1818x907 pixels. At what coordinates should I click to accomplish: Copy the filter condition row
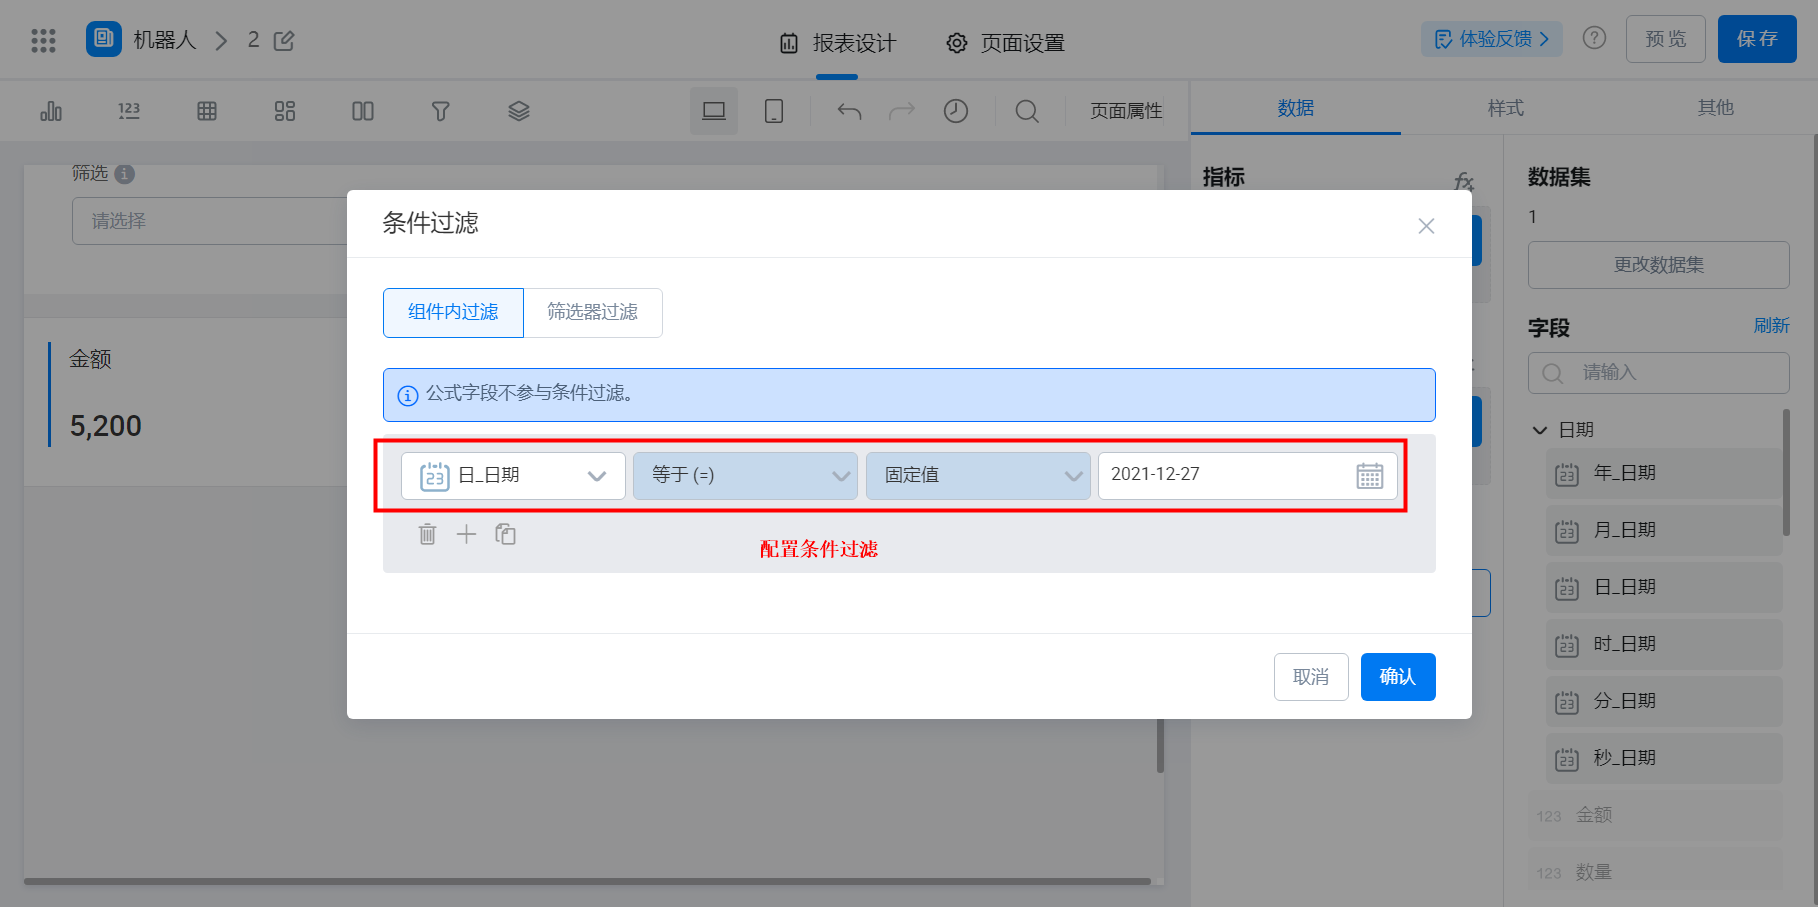(x=505, y=534)
